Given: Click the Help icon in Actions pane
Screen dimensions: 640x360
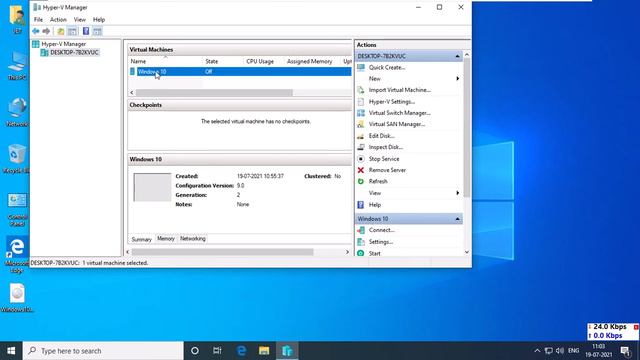Looking at the screenshot, I should coord(361,205).
